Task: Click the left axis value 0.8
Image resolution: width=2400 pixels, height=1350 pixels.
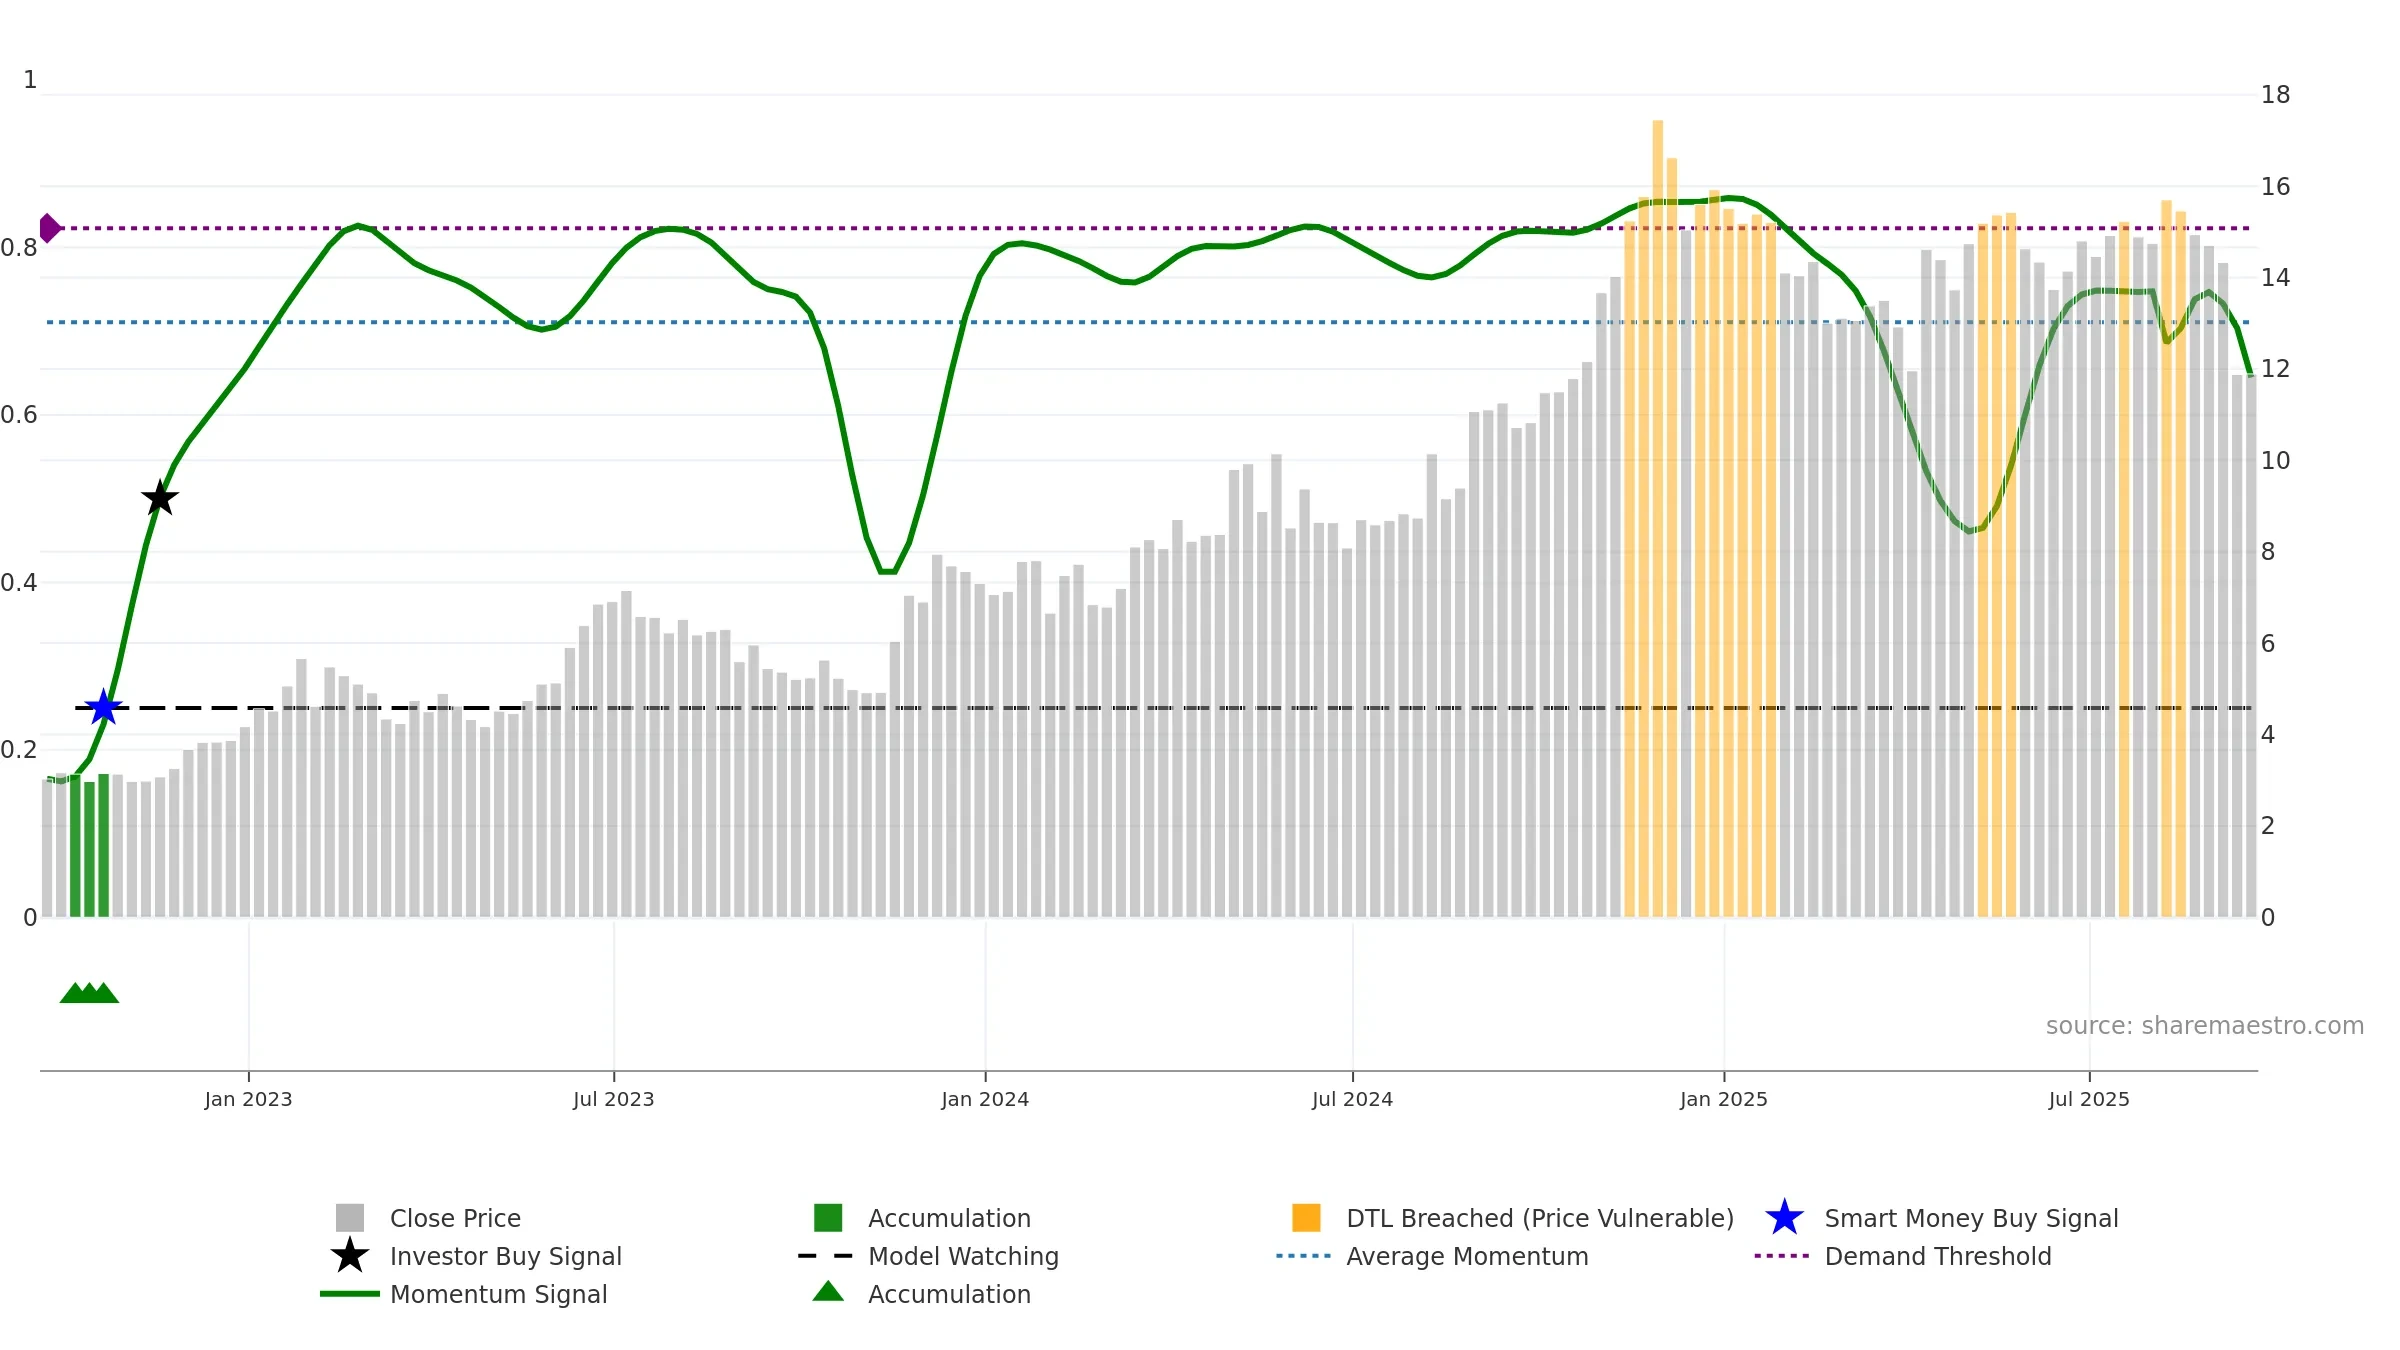Action: [x=20, y=247]
